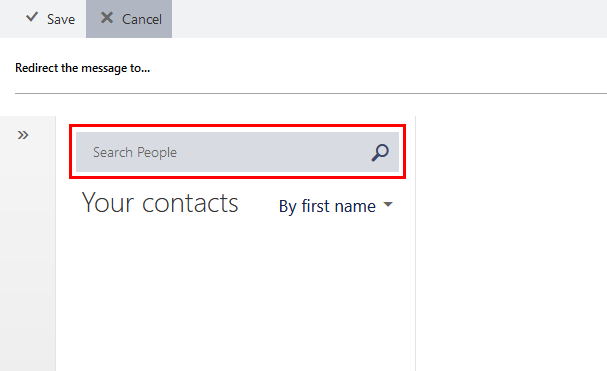607x371 pixels.
Task: Click the Search People placeholder text
Action: pyautogui.click(x=135, y=153)
